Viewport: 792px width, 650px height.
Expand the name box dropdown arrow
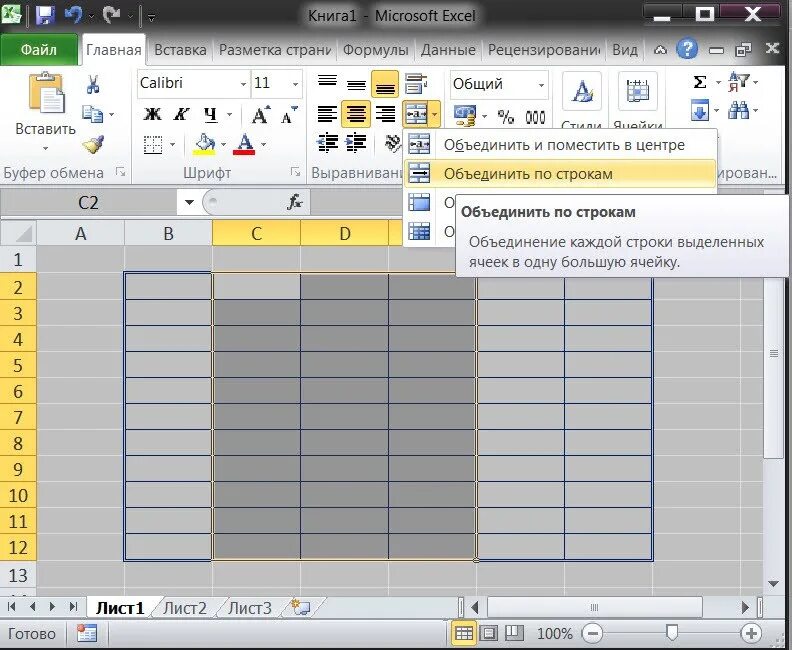189,203
